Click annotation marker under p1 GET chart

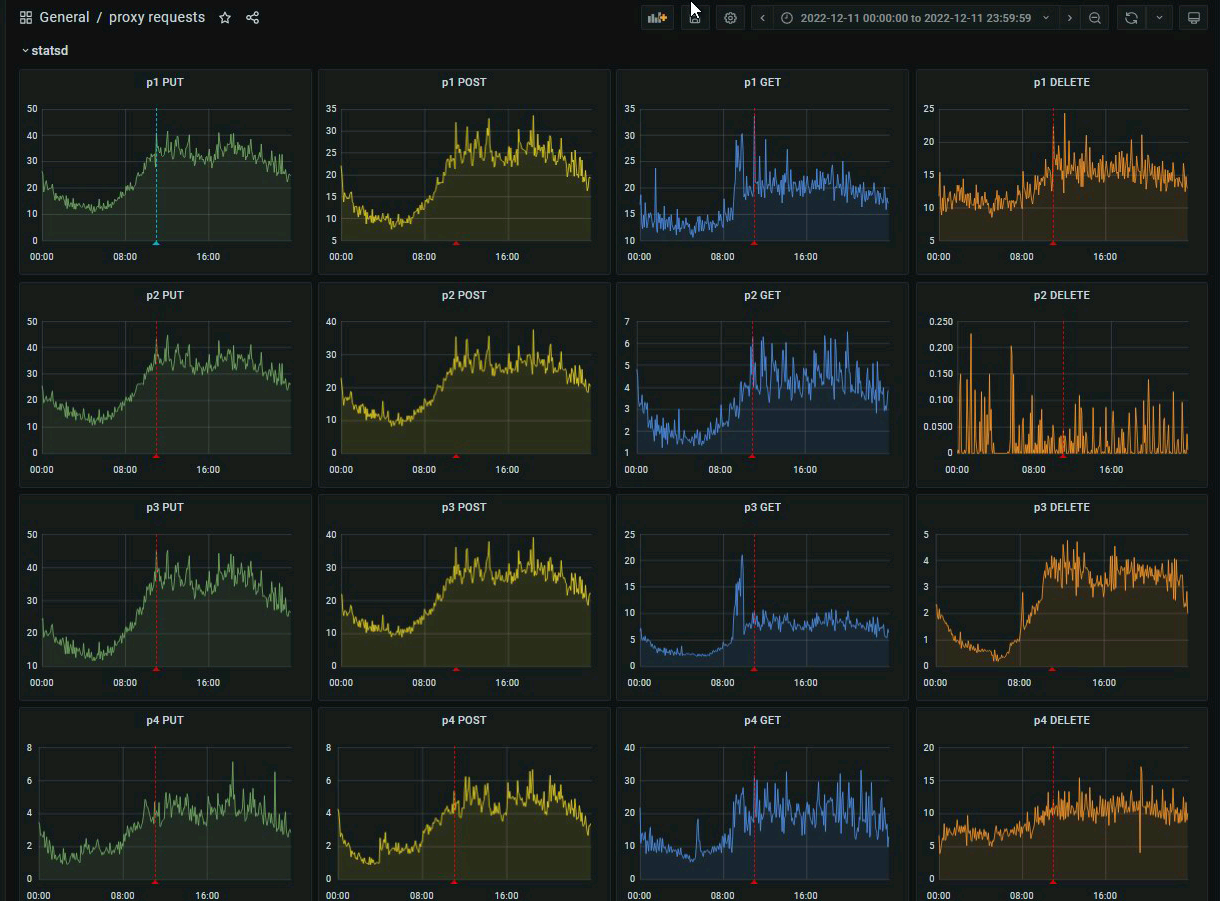(x=754, y=243)
